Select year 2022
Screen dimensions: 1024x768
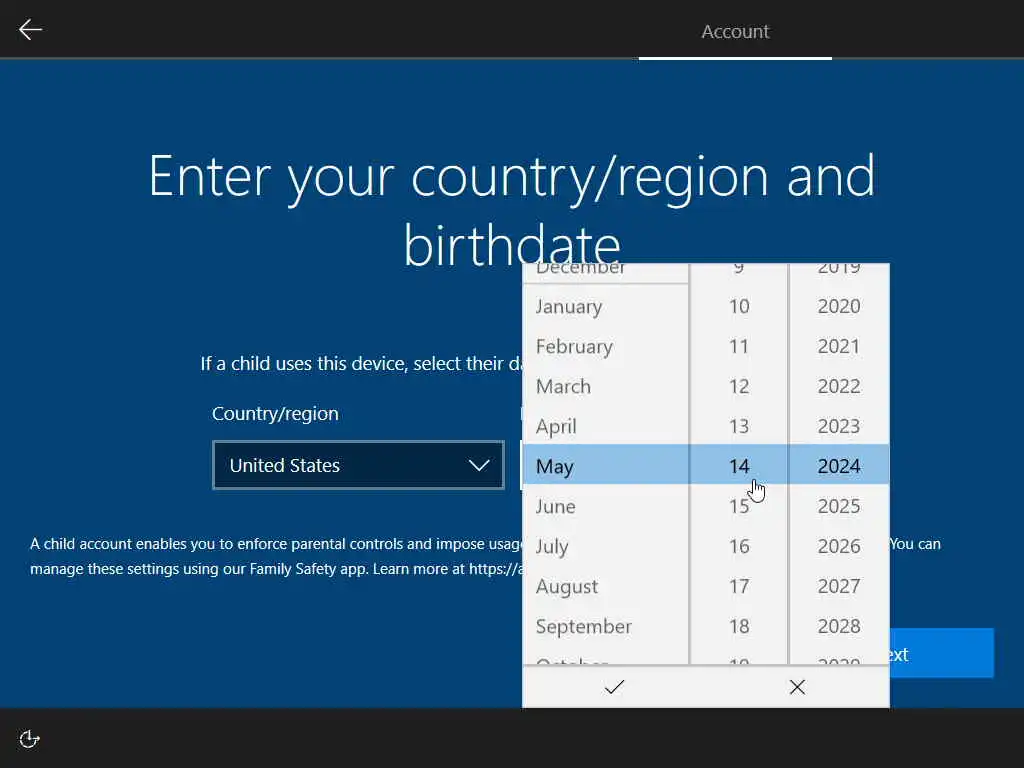(839, 386)
